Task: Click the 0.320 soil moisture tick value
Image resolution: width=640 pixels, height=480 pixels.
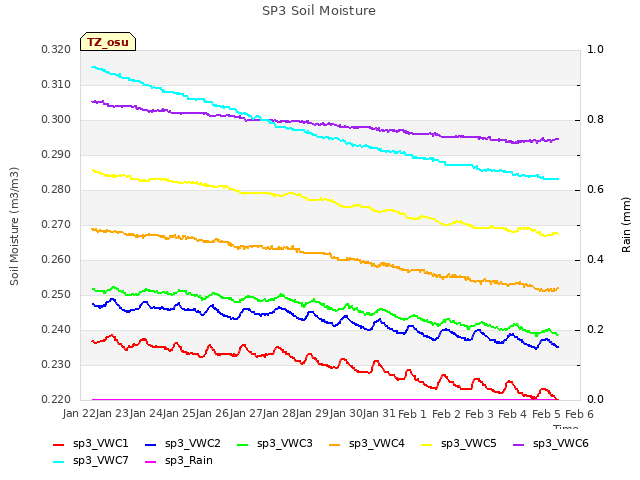Action: pos(56,49)
